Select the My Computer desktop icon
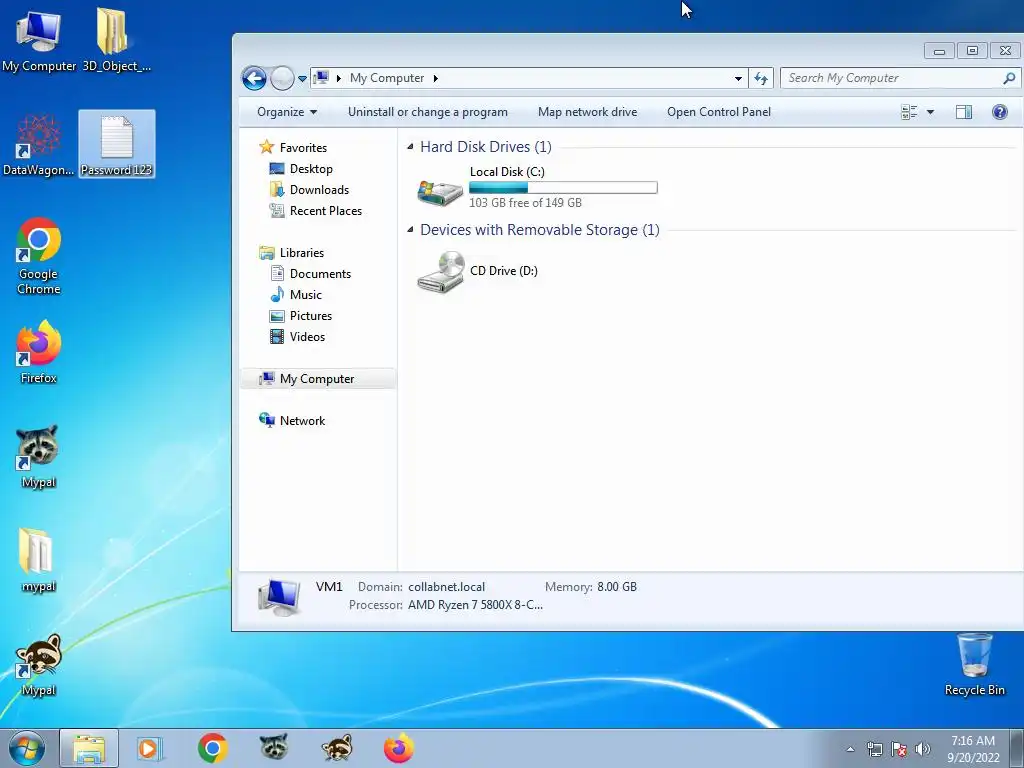This screenshot has height=768, width=1024. coord(39,40)
